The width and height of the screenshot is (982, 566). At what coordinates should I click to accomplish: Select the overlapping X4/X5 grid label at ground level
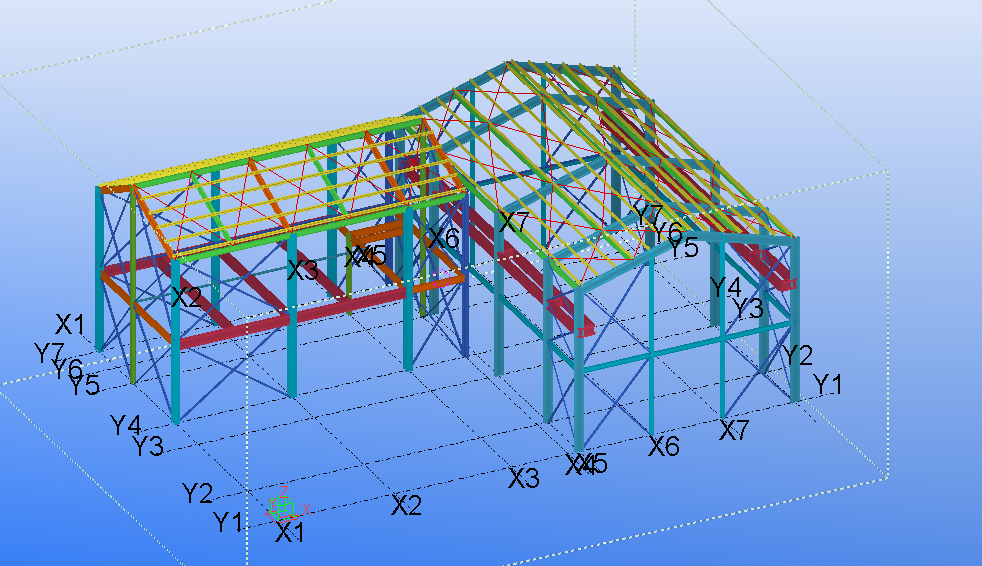pos(586,464)
